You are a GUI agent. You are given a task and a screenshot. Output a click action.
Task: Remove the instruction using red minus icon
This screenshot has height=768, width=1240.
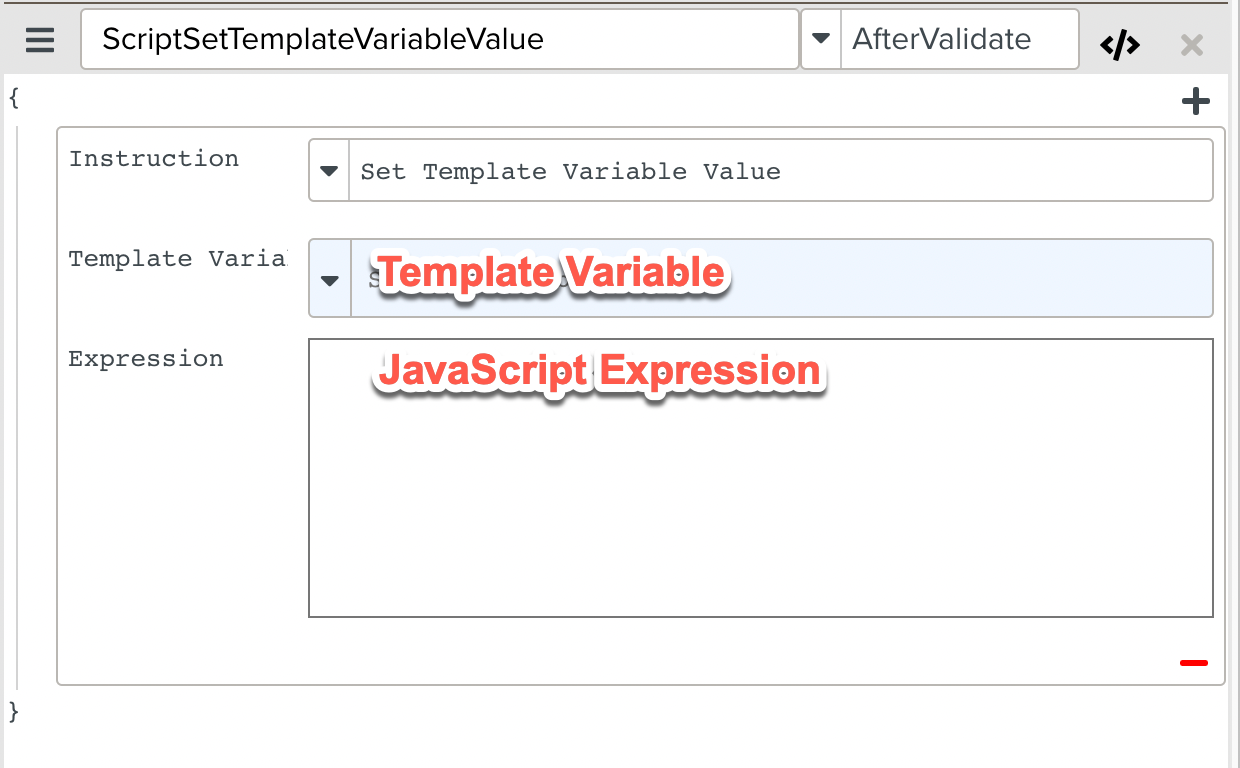click(x=1194, y=662)
